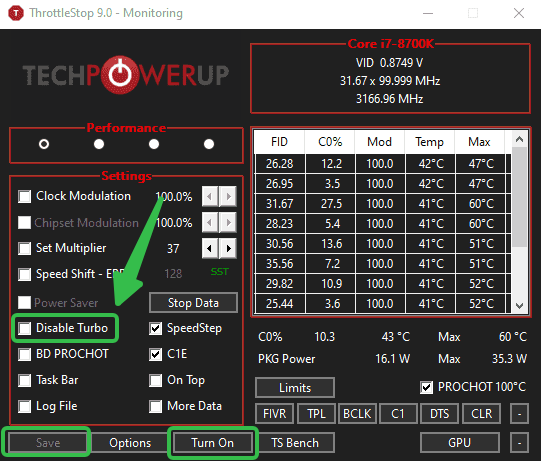This screenshot has width=541, height=461.
Task: Click the PKG Power 16.1 W value
Action: (x=393, y=359)
